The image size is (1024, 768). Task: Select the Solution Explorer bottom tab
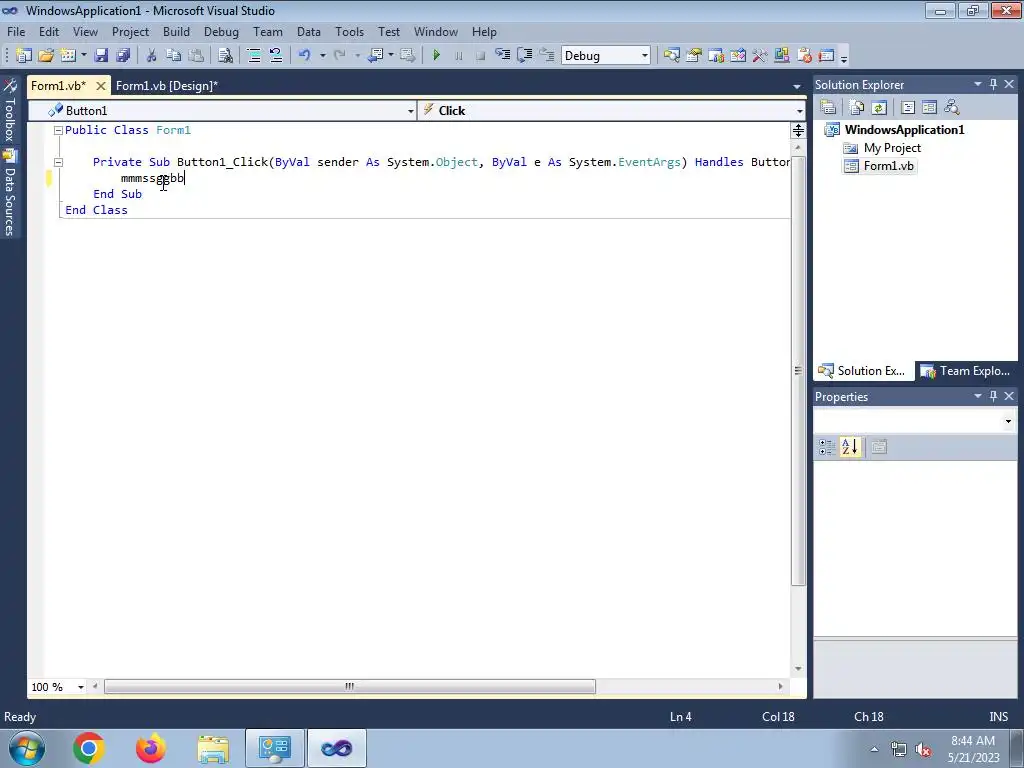862,371
